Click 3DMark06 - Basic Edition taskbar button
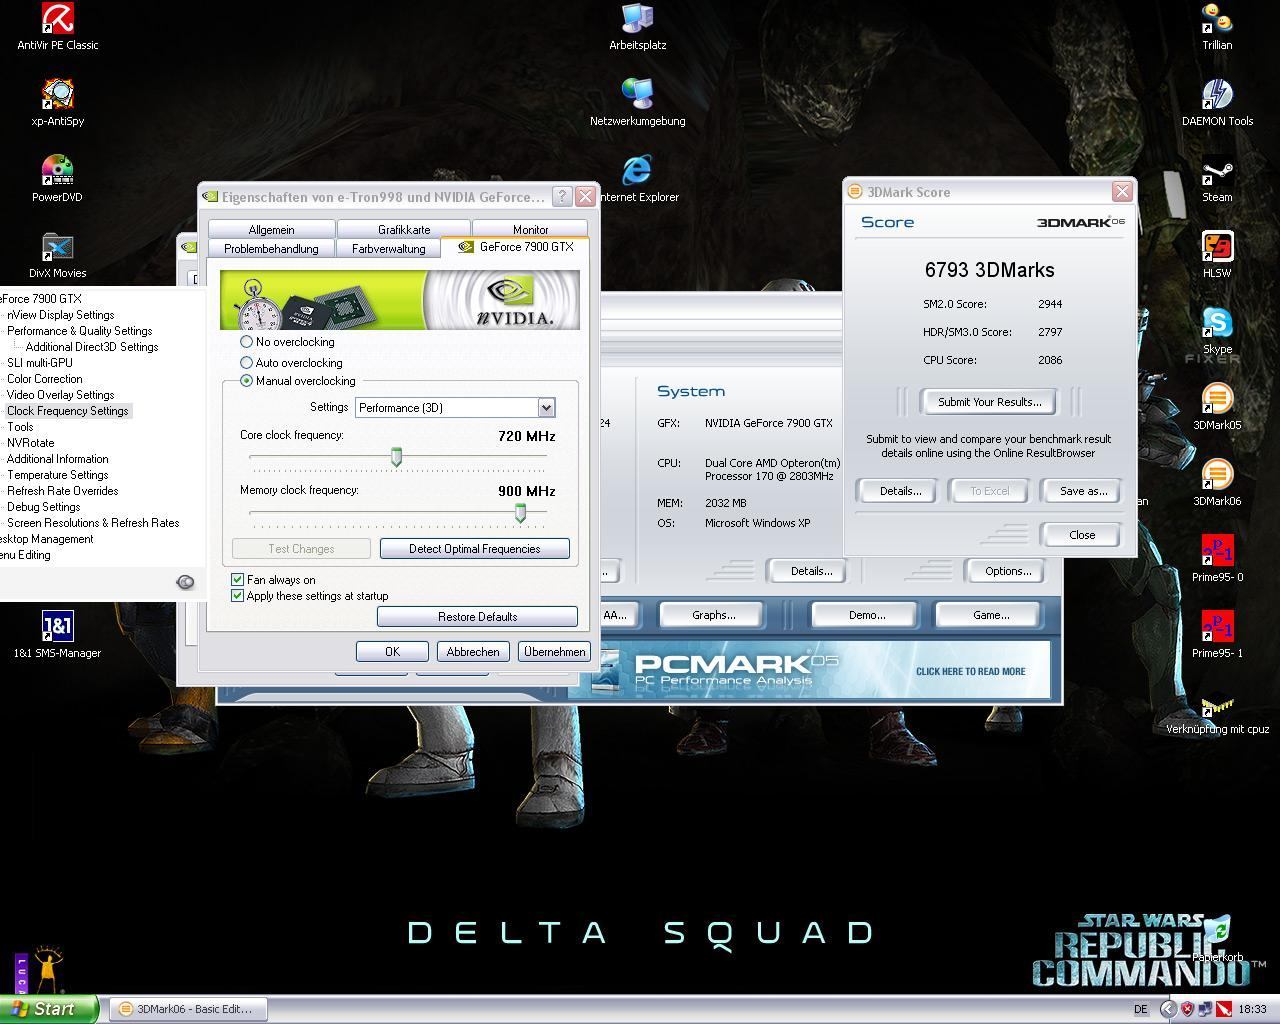The image size is (1280, 1024). click(188, 1009)
